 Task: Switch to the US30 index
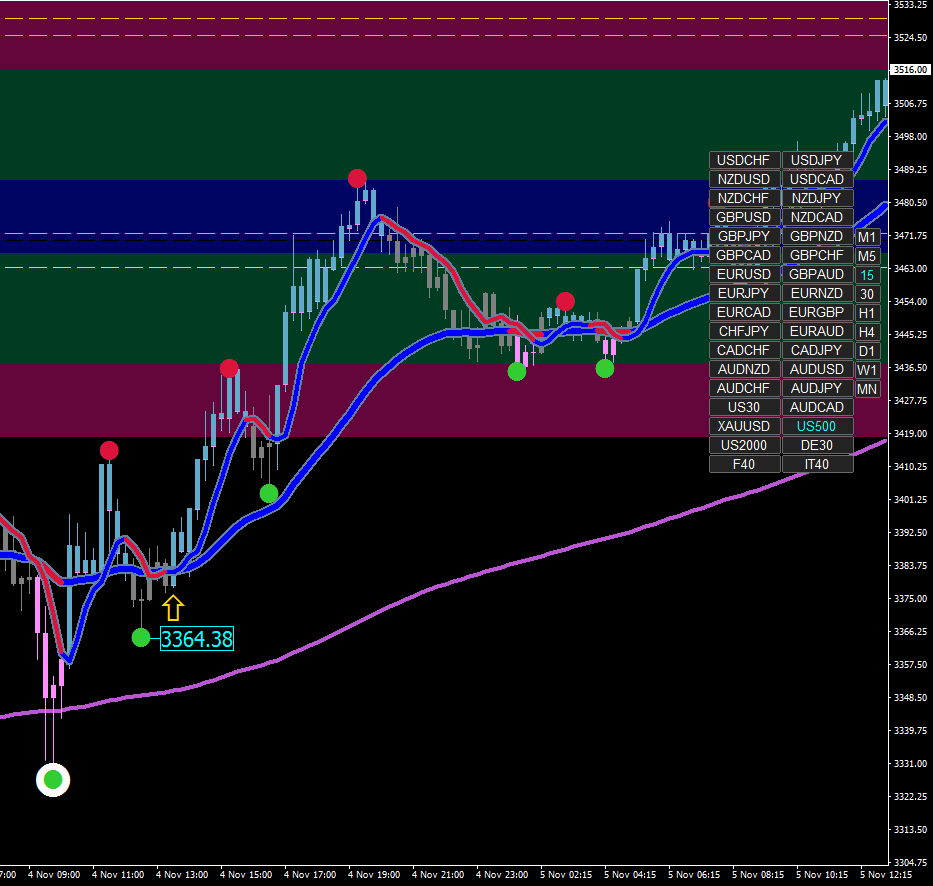pyautogui.click(x=744, y=408)
